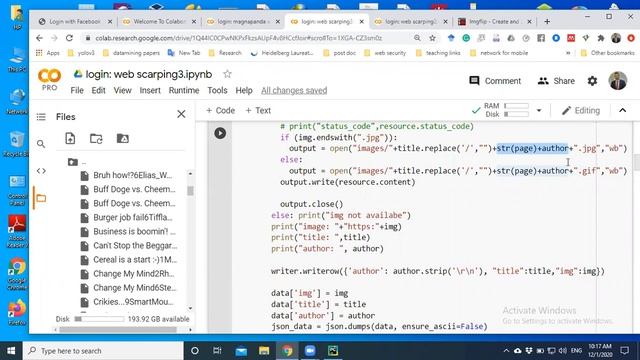640x360 pixels.
Task: Open Colab settings gear
Action: [x=592, y=81]
